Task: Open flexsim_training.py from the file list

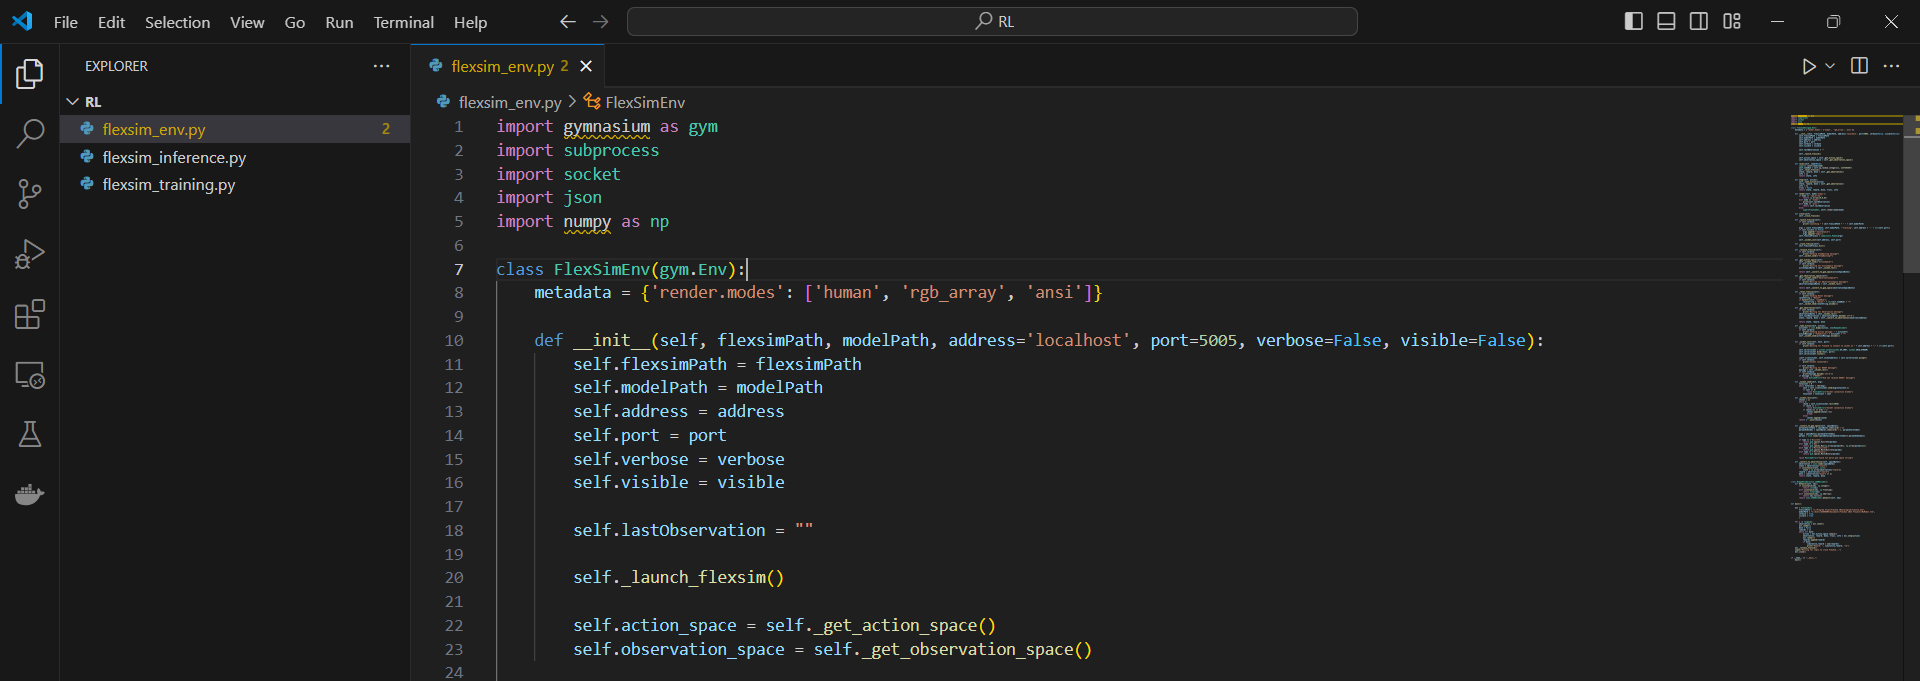Action: click(168, 185)
